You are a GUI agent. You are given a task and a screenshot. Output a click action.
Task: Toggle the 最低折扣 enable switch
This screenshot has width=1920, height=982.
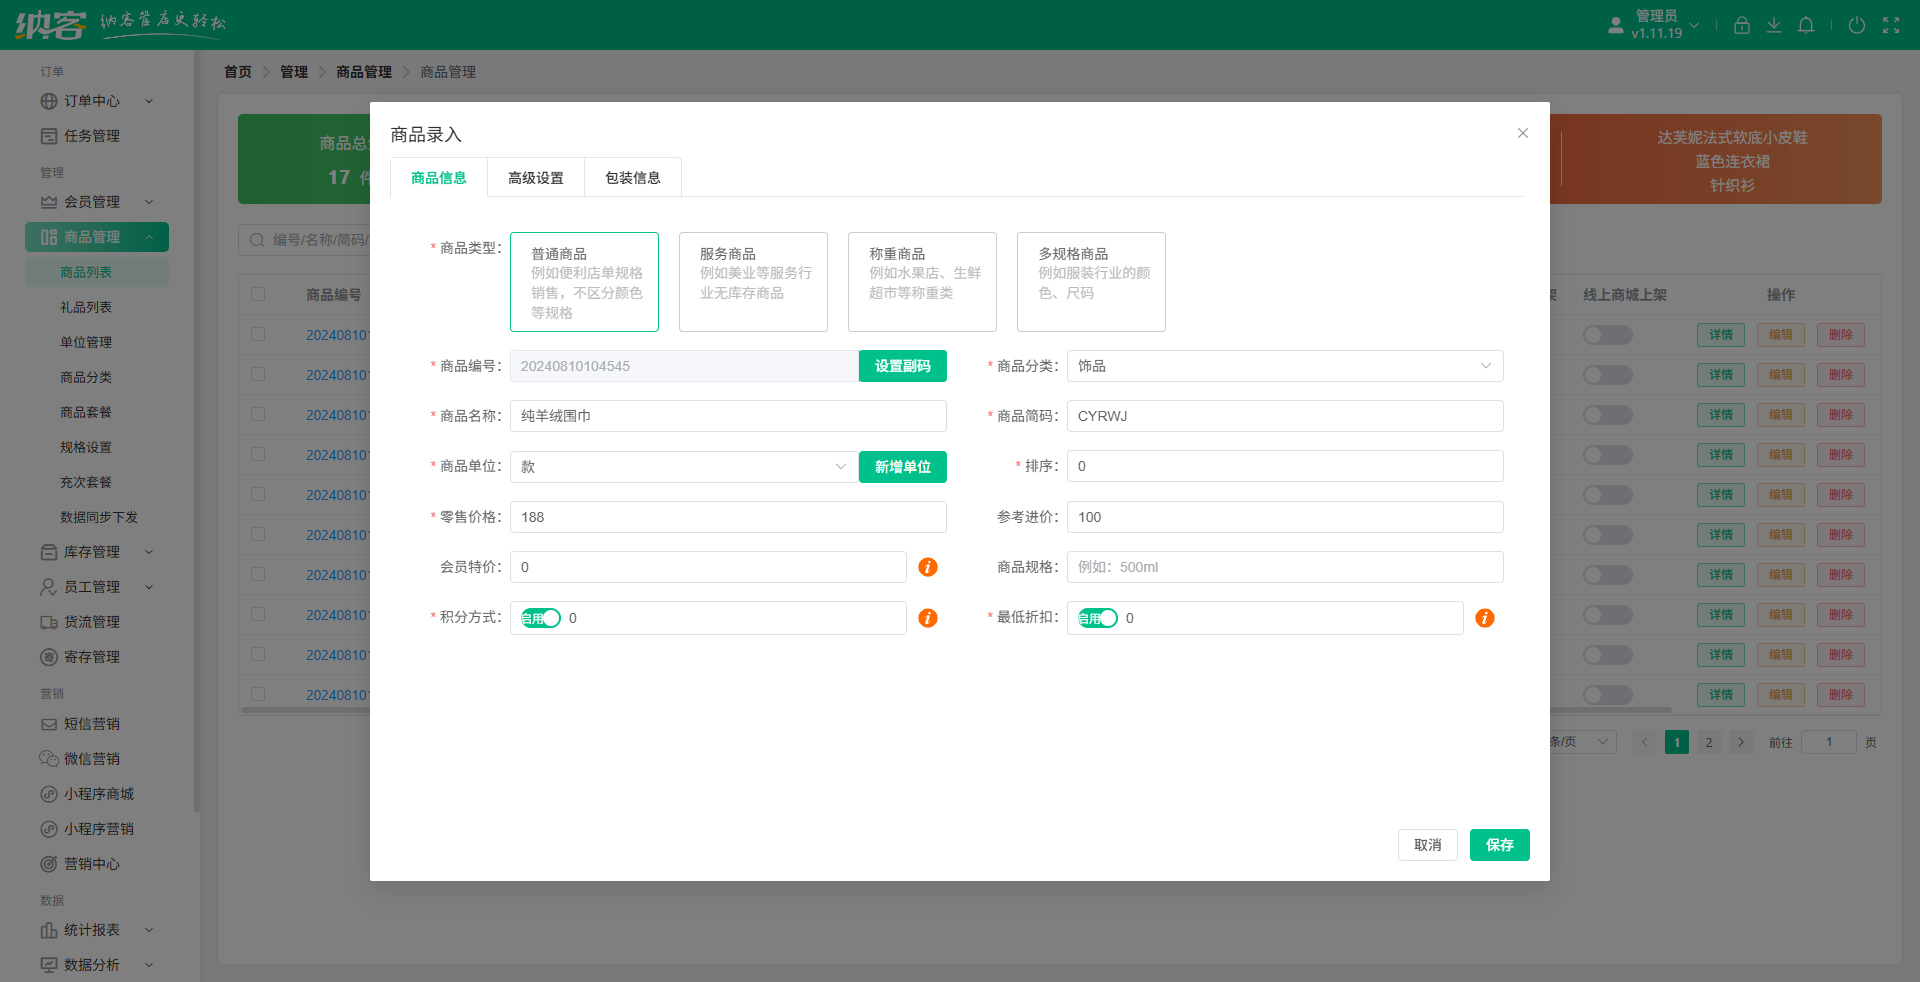[x=1097, y=618]
